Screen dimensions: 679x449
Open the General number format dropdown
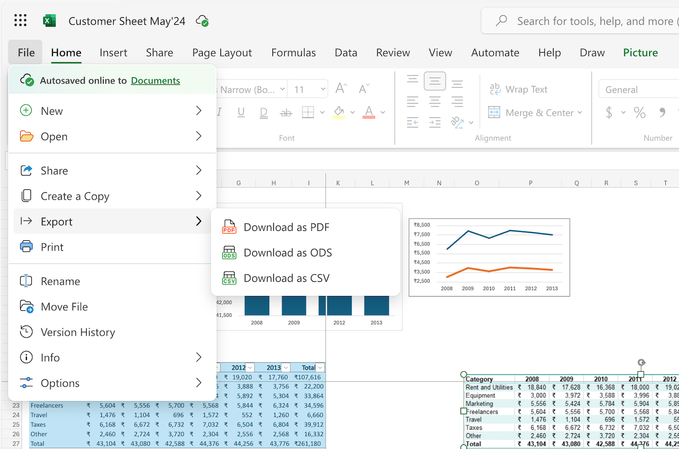[x=638, y=89]
